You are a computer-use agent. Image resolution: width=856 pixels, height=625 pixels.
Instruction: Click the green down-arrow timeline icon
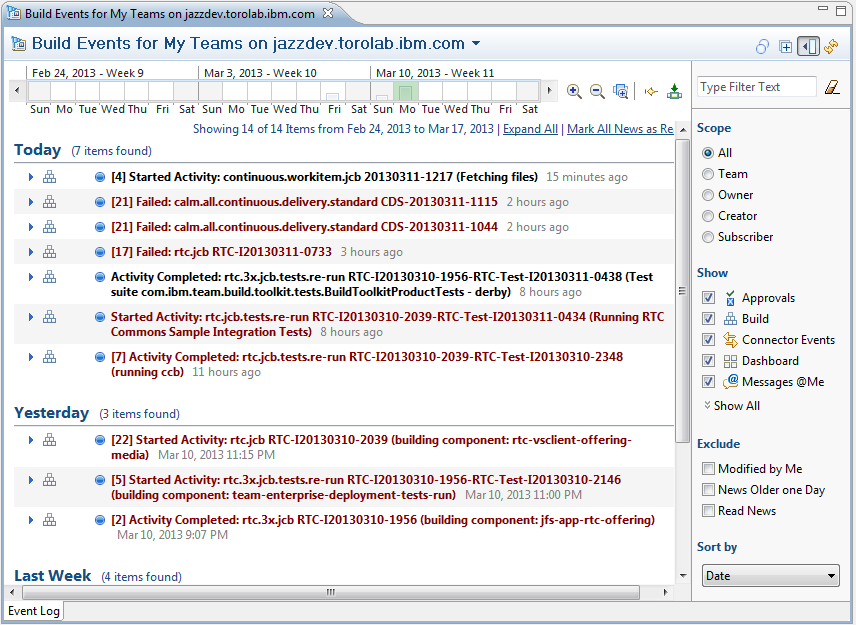pyautogui.click(x=675, y=91)
